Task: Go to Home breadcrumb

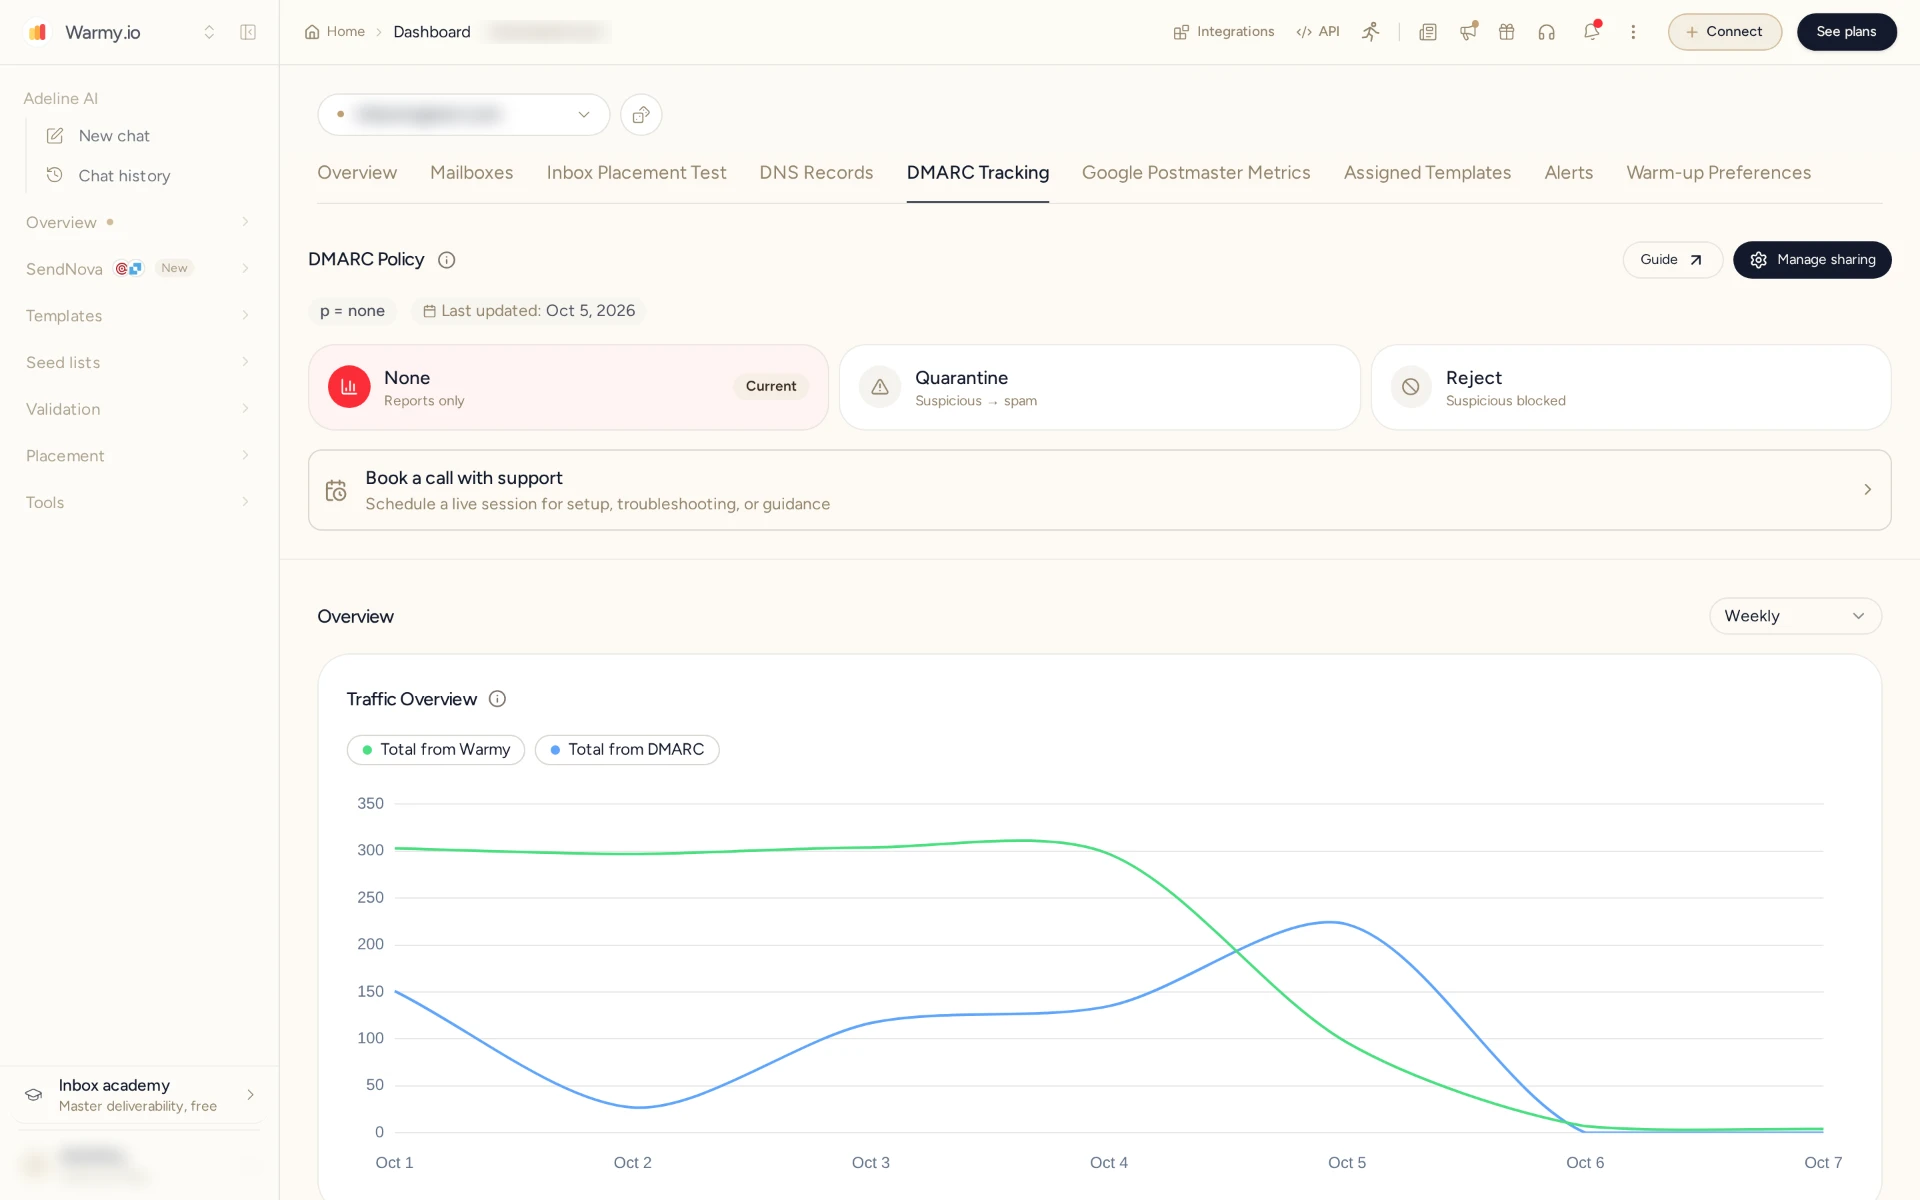Action: point(335,32)
